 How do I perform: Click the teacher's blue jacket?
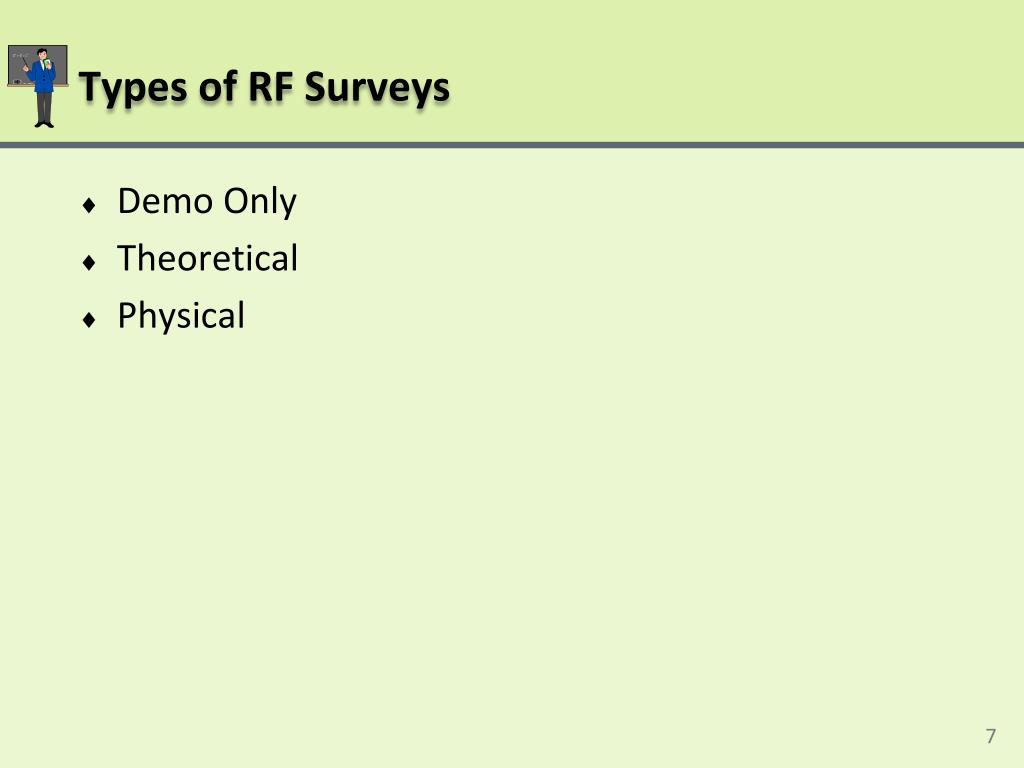point(44,78)
